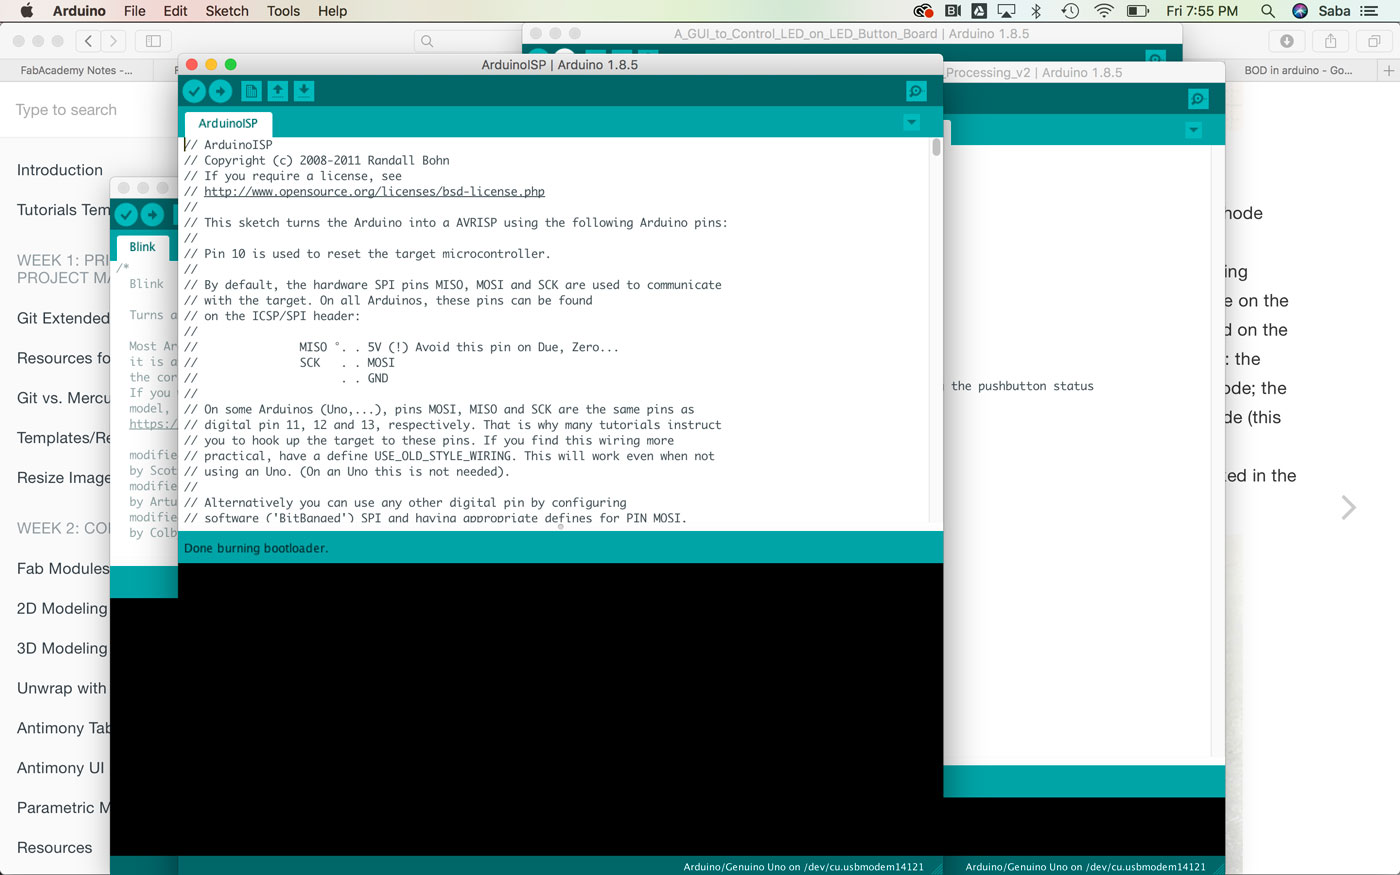Image resolution: width=1400 pixels, height=875 pixels.
Task: Open Spotlight search in the menu bar
Action: pos(1268,11)
